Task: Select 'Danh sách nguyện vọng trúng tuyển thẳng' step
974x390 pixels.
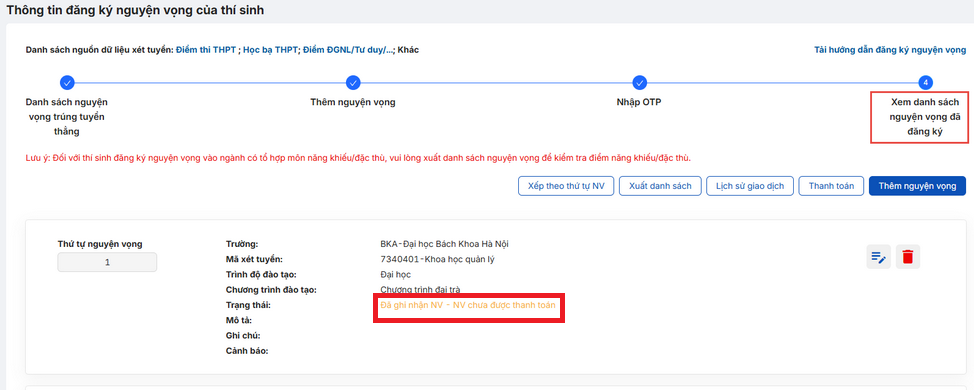Action: coord(67,117)
